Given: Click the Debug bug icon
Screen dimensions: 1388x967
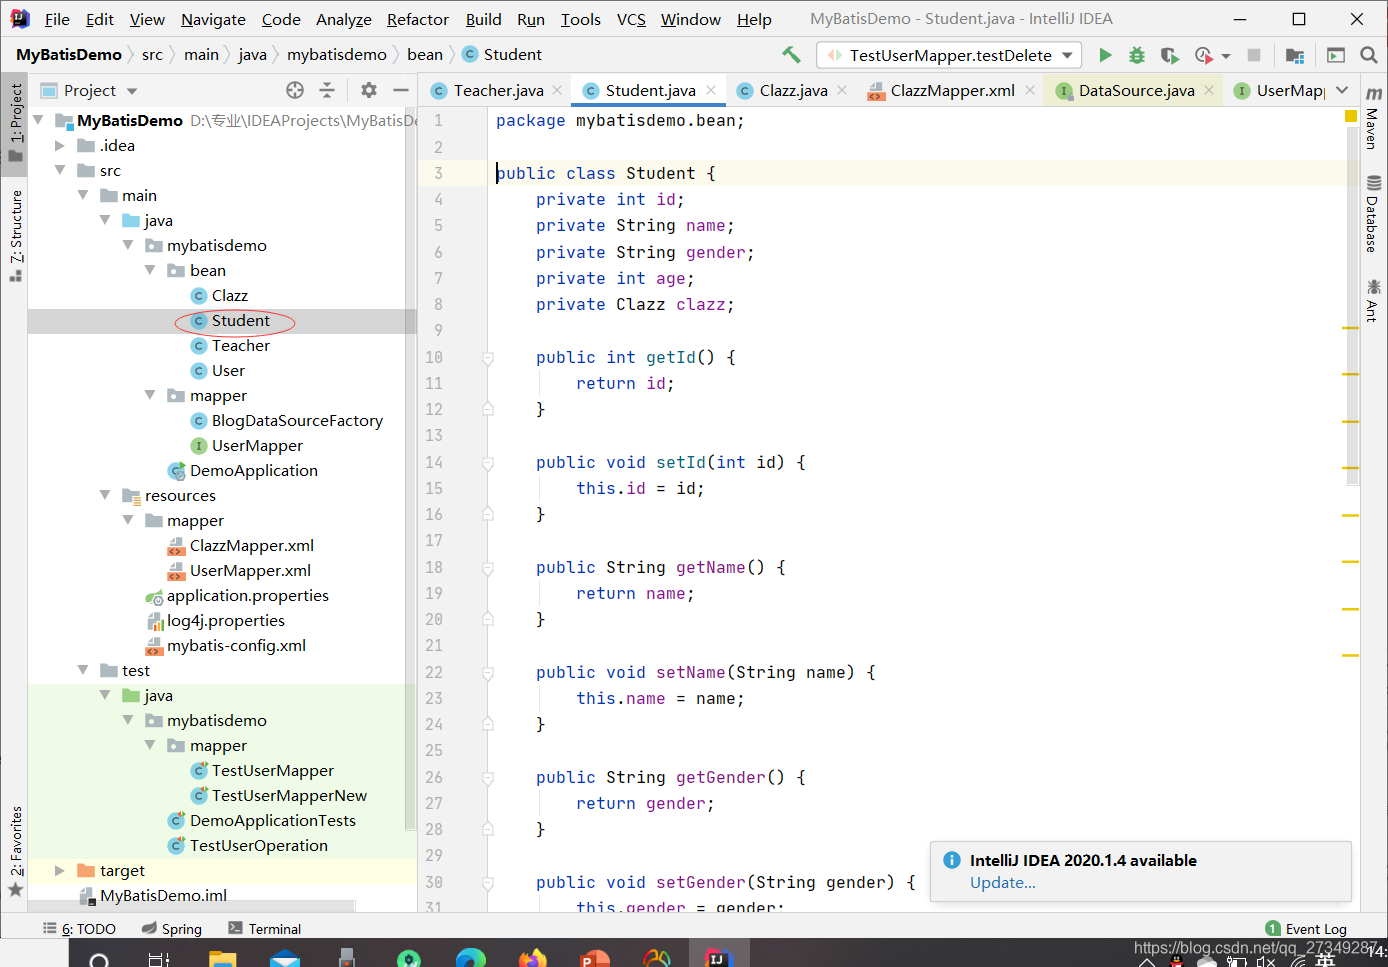Looking at the screenshot, I should [x=1137, y=55].
